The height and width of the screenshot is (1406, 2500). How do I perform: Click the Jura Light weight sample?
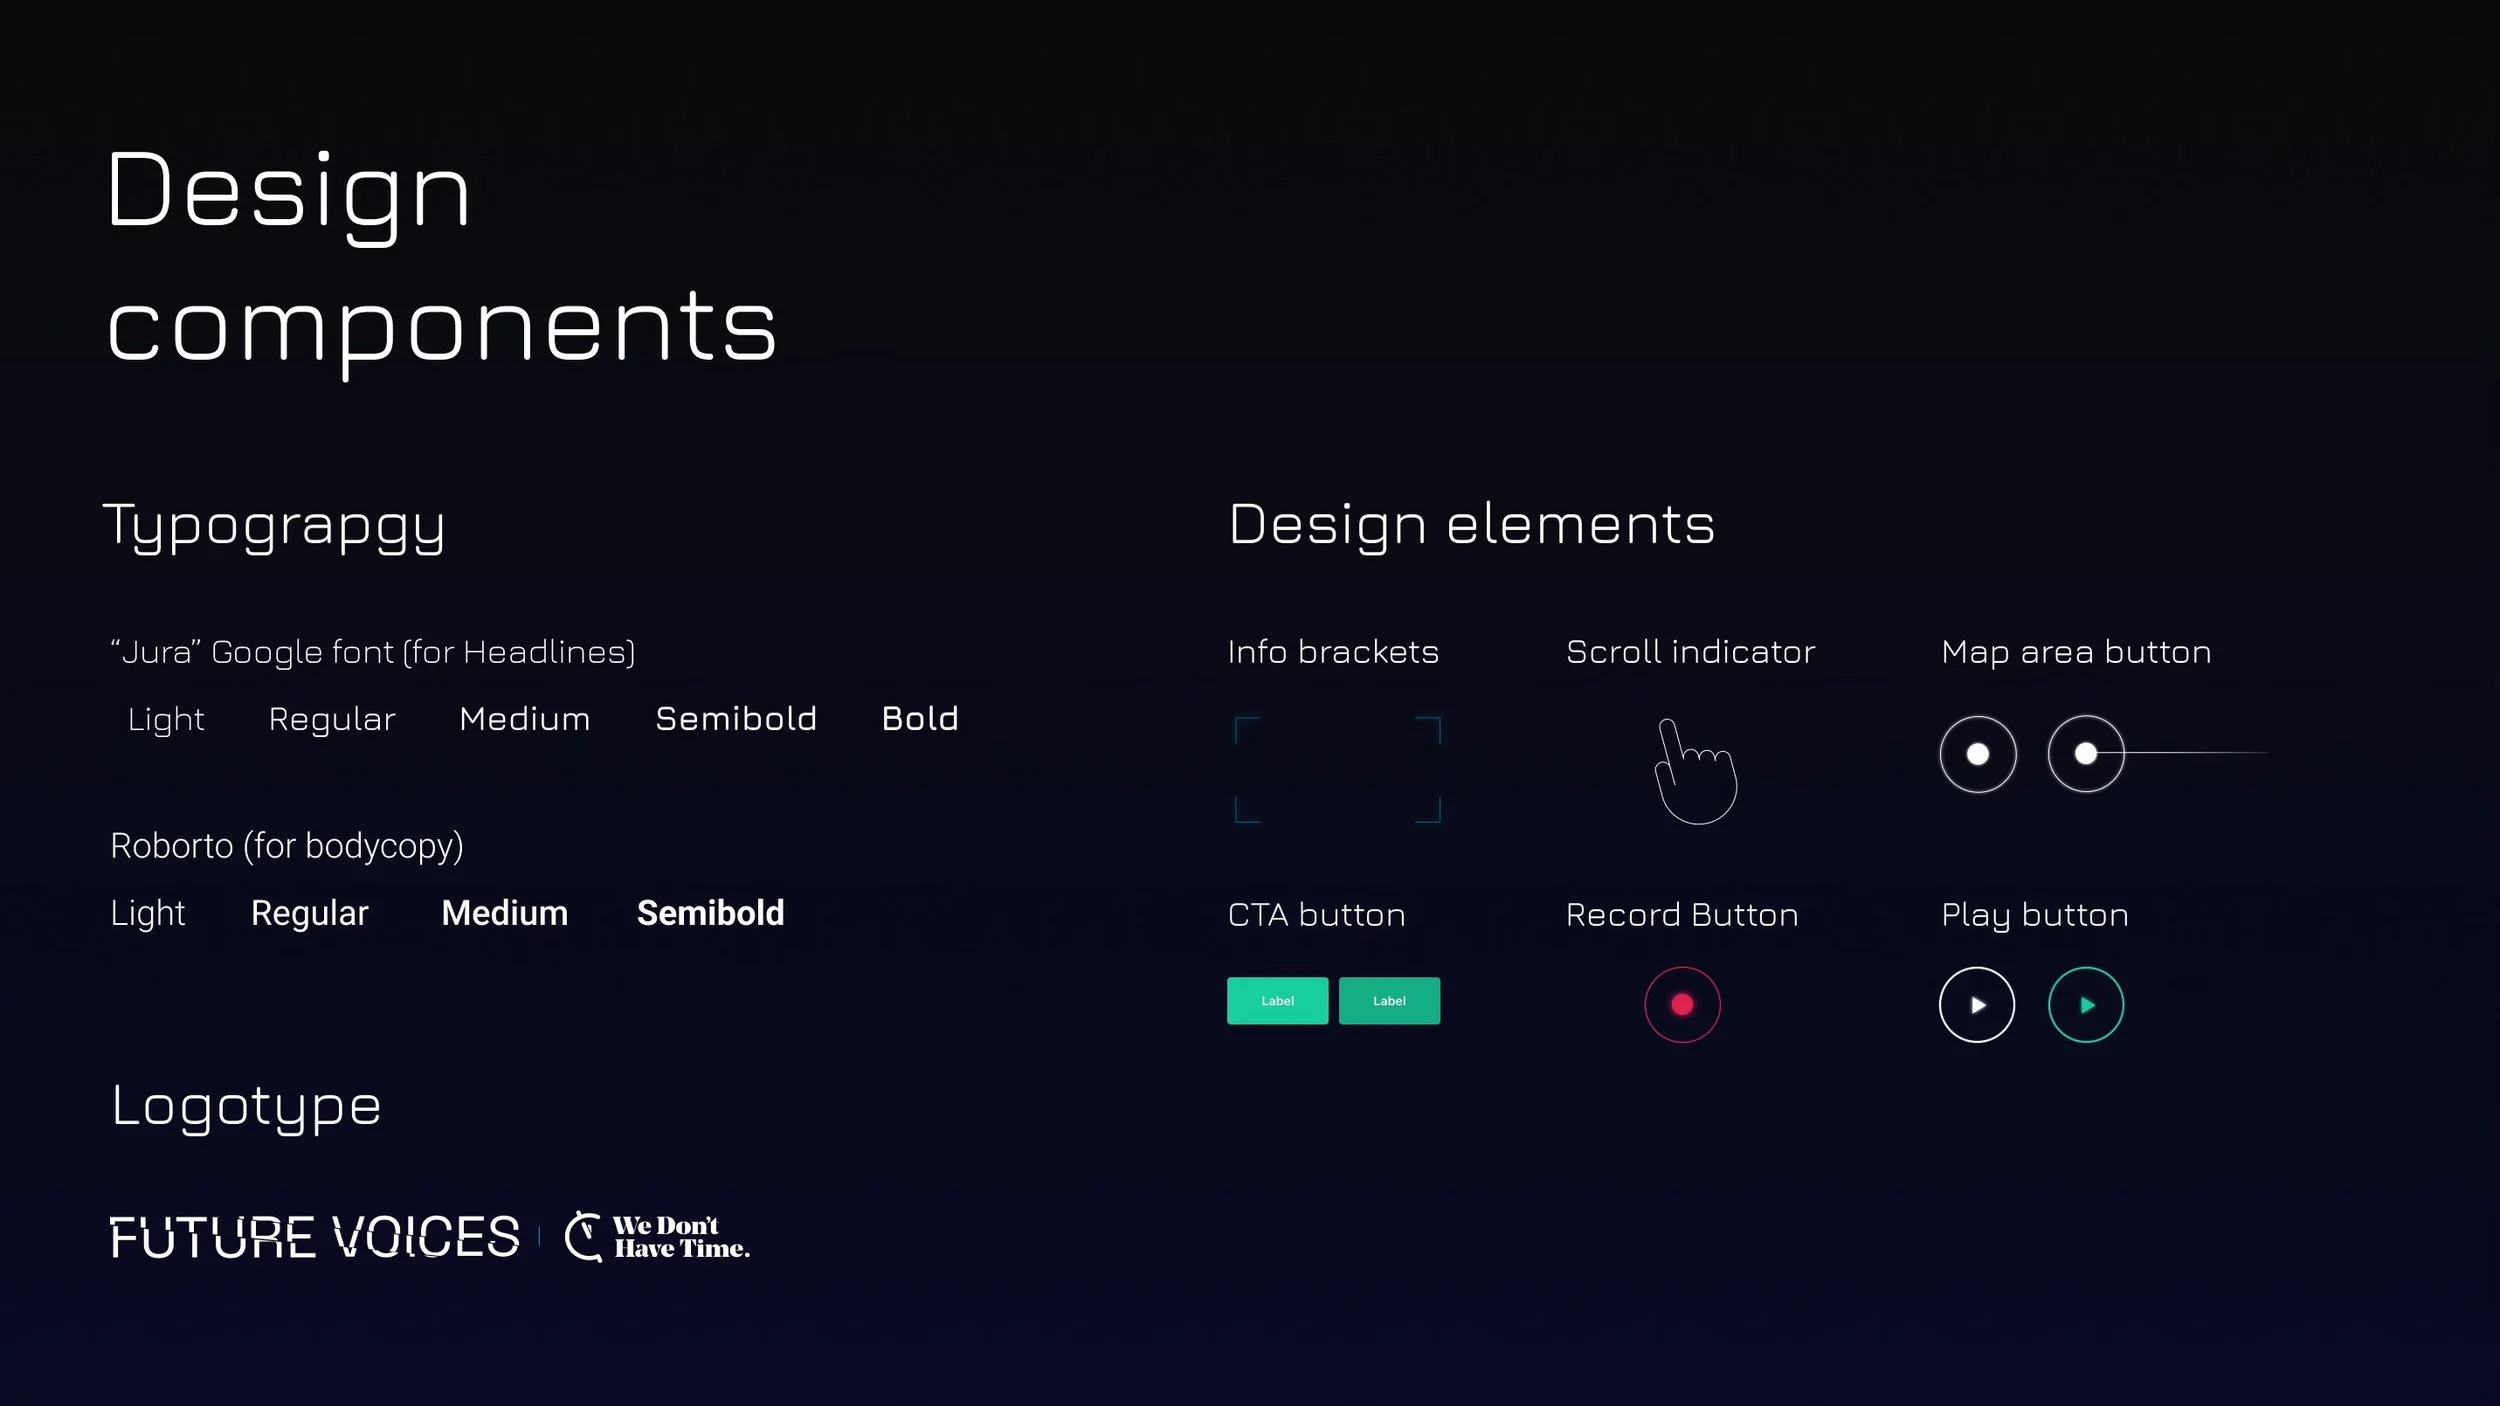[x=166, y=720]
